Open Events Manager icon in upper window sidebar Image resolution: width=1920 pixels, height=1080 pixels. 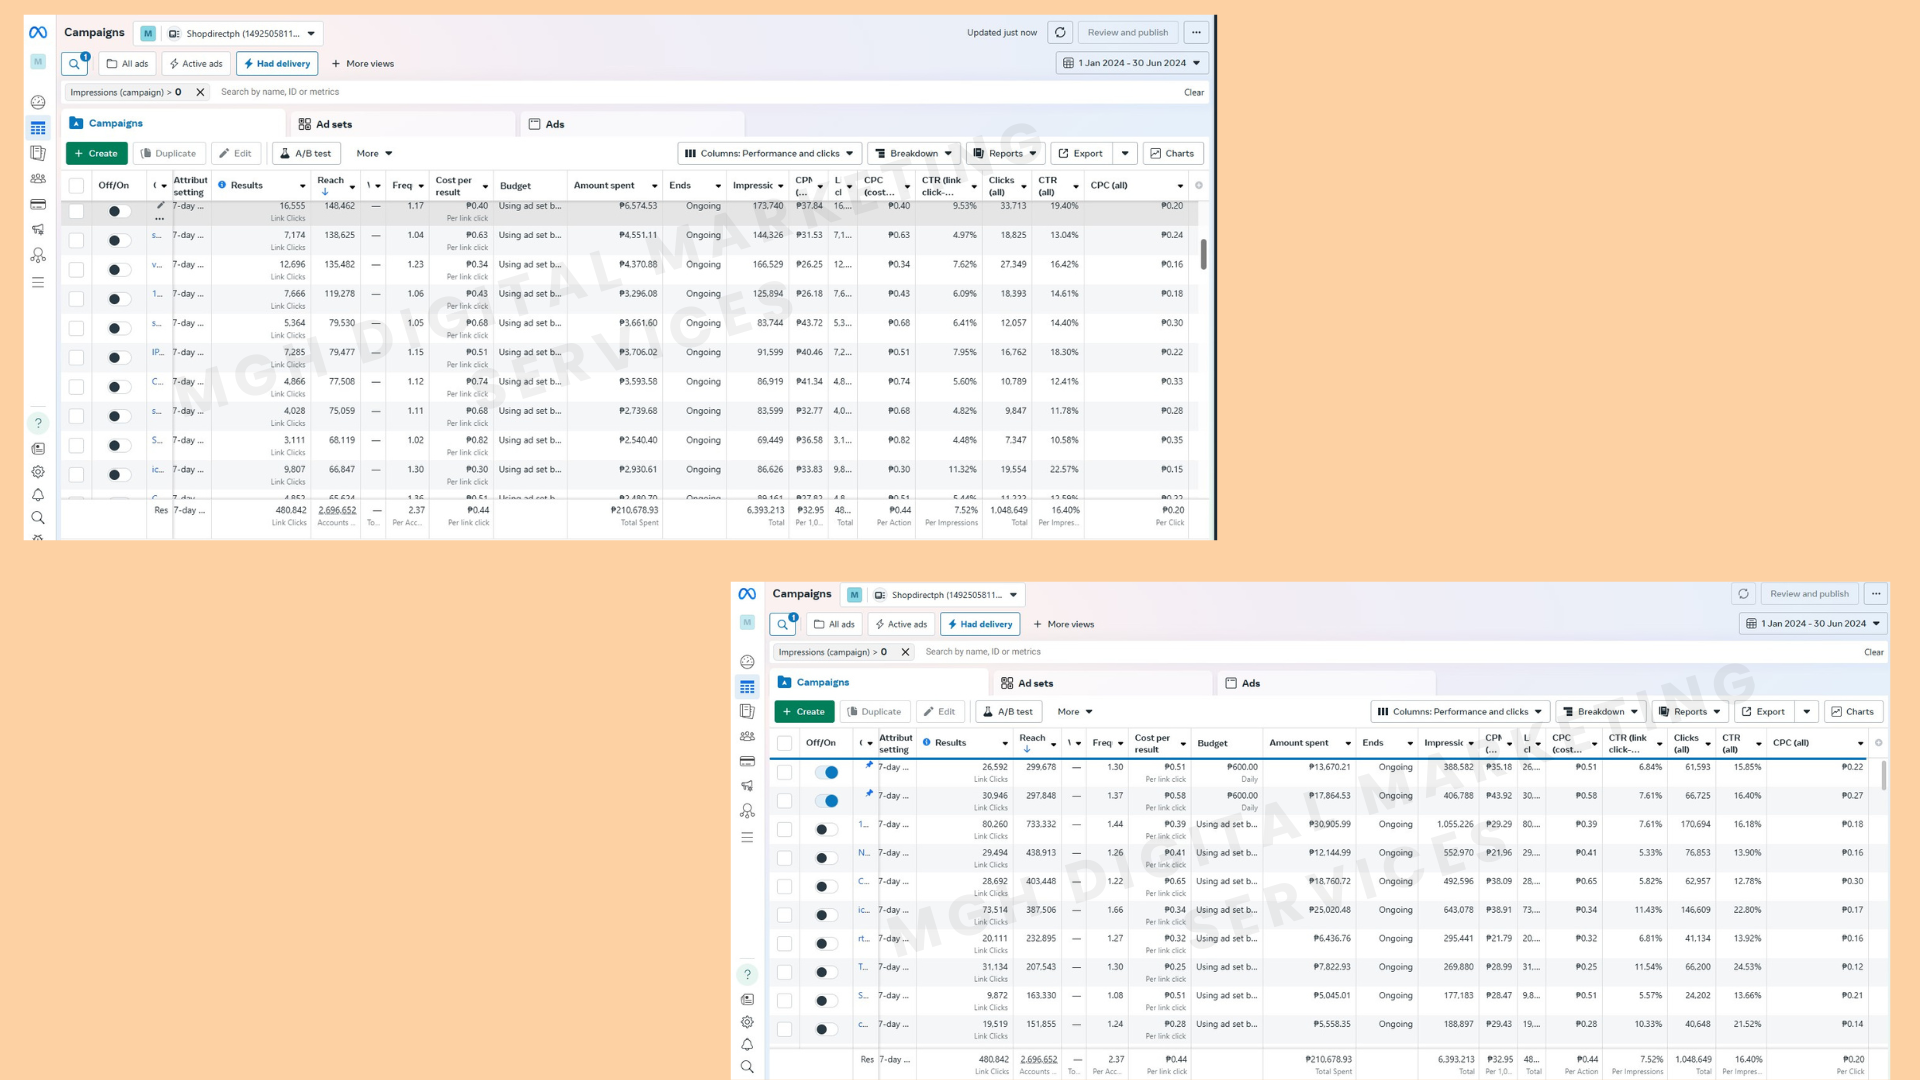click(x=38, y=256)
